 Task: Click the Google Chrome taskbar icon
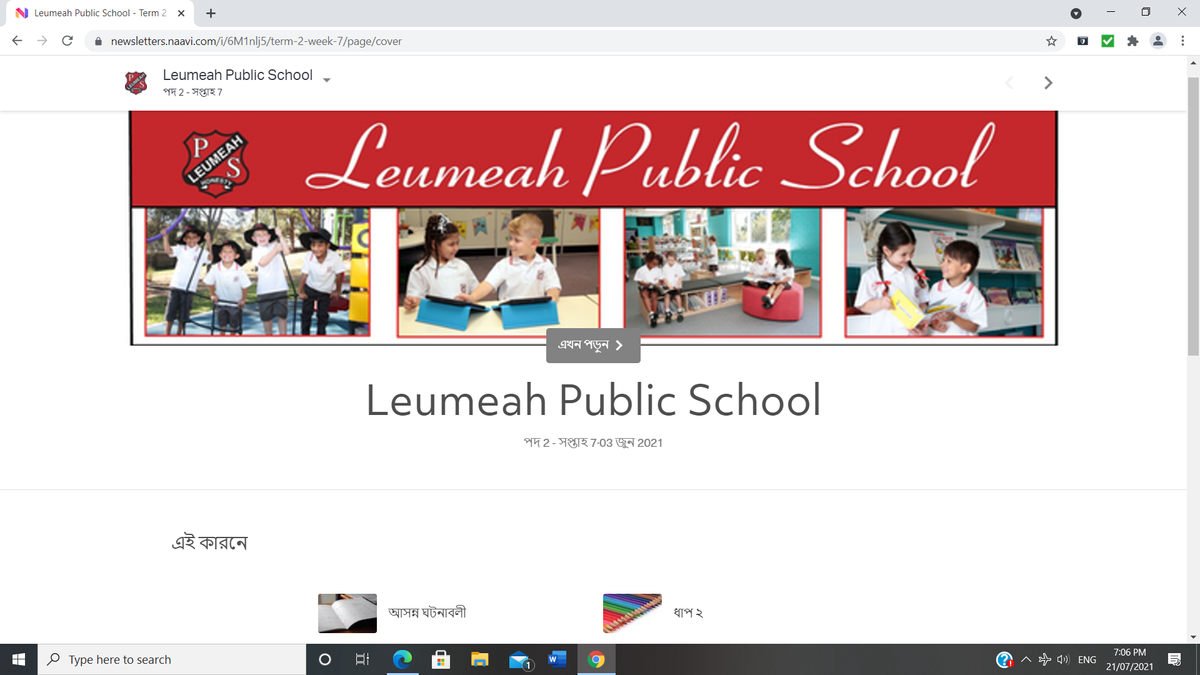point(596,659)
